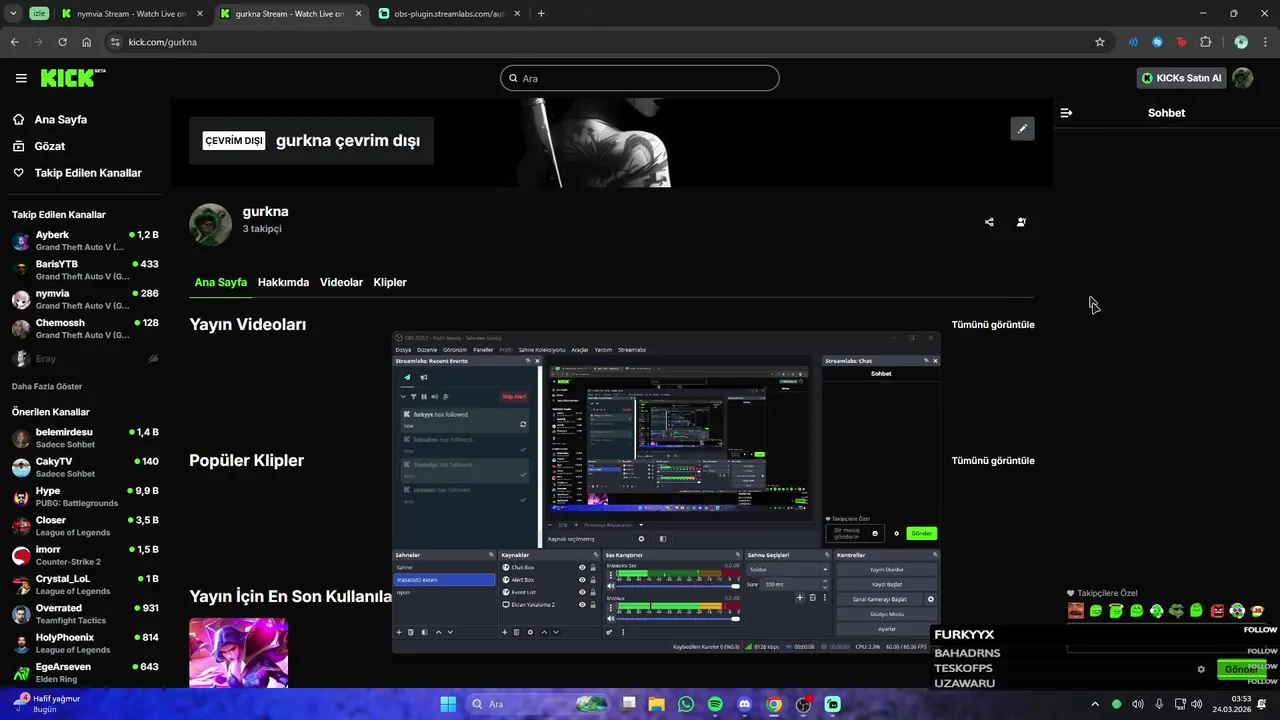Image resolution: width=1280 pixels, height=720 pixels.
Task: Reload the current browser page
Action: tap(62, 42)
